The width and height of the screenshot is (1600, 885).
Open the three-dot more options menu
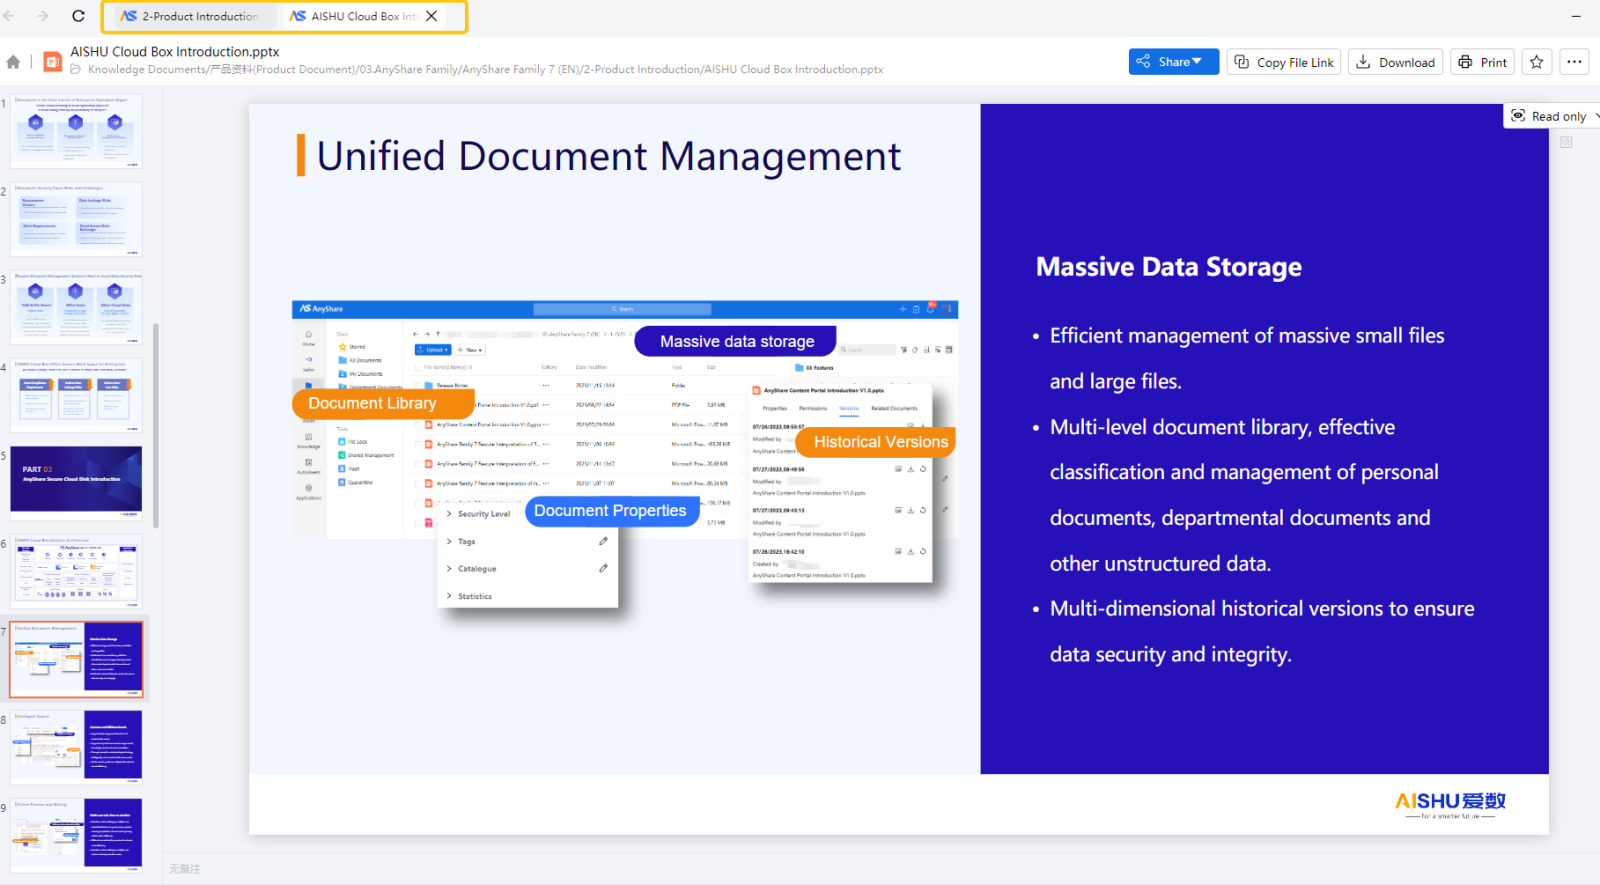point(1574,62)
